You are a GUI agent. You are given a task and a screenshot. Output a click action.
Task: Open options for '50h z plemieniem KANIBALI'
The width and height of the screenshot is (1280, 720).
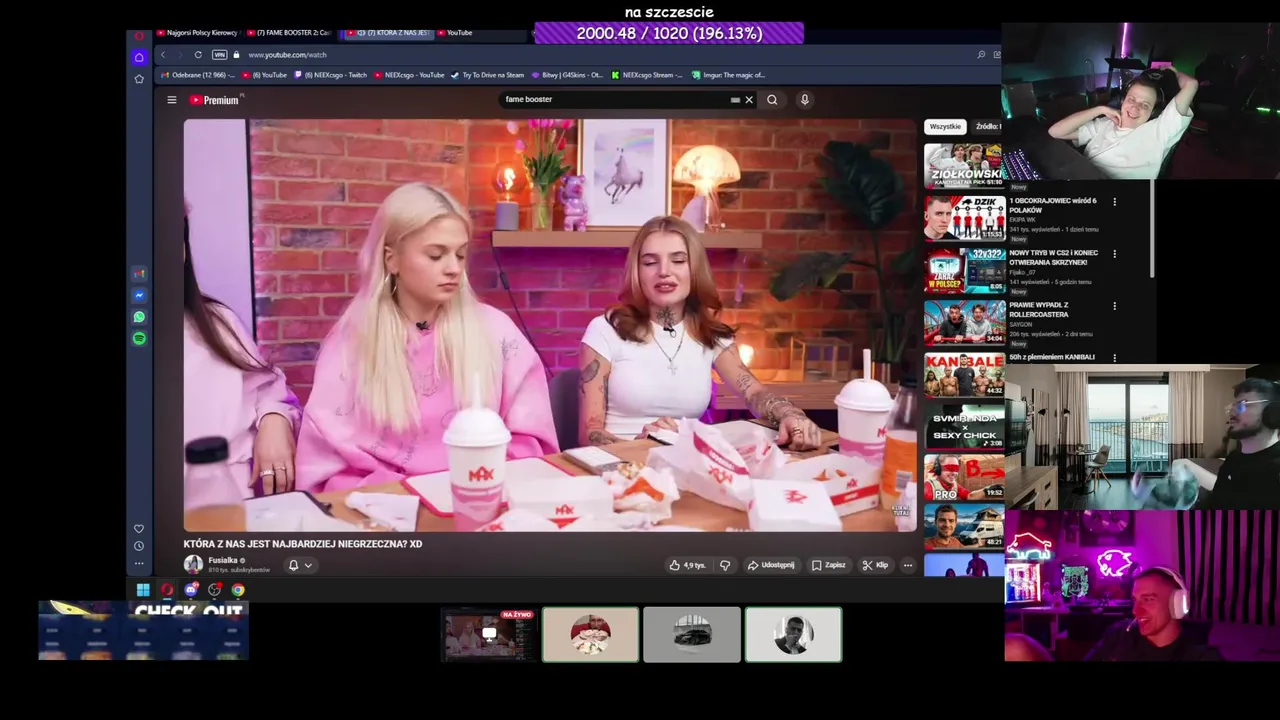tap(1115, 357)
